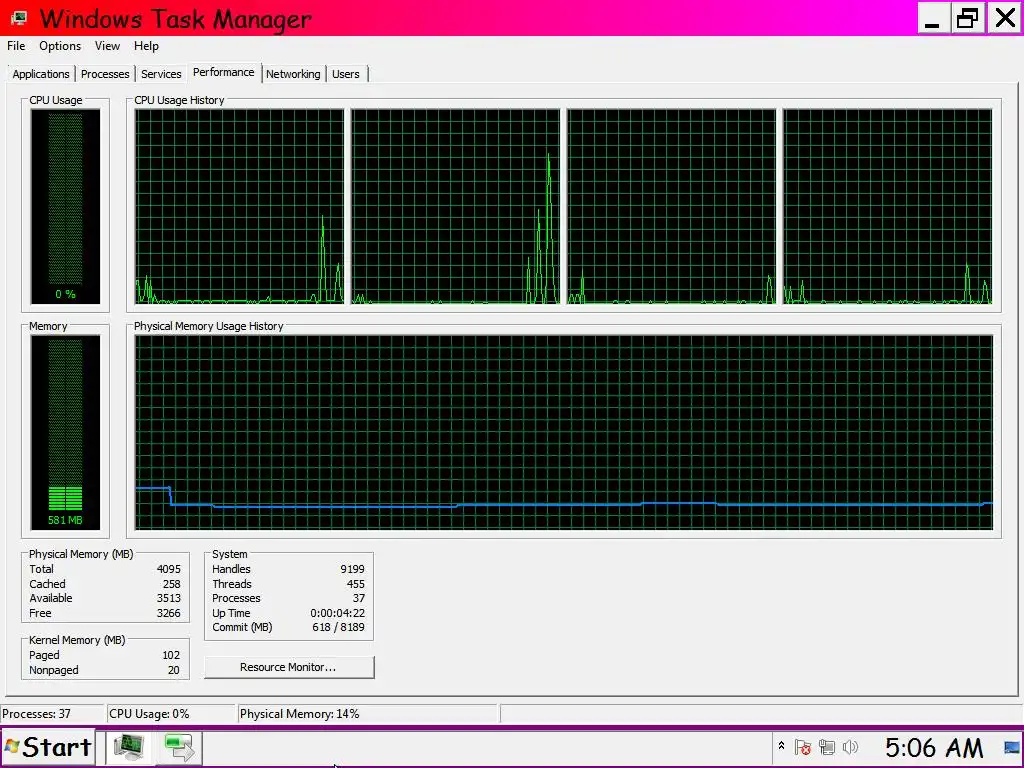Viewport: 1024px width, 768px height.
Task: Click the Memory 581 MB meter
Action: click(65, 432)
